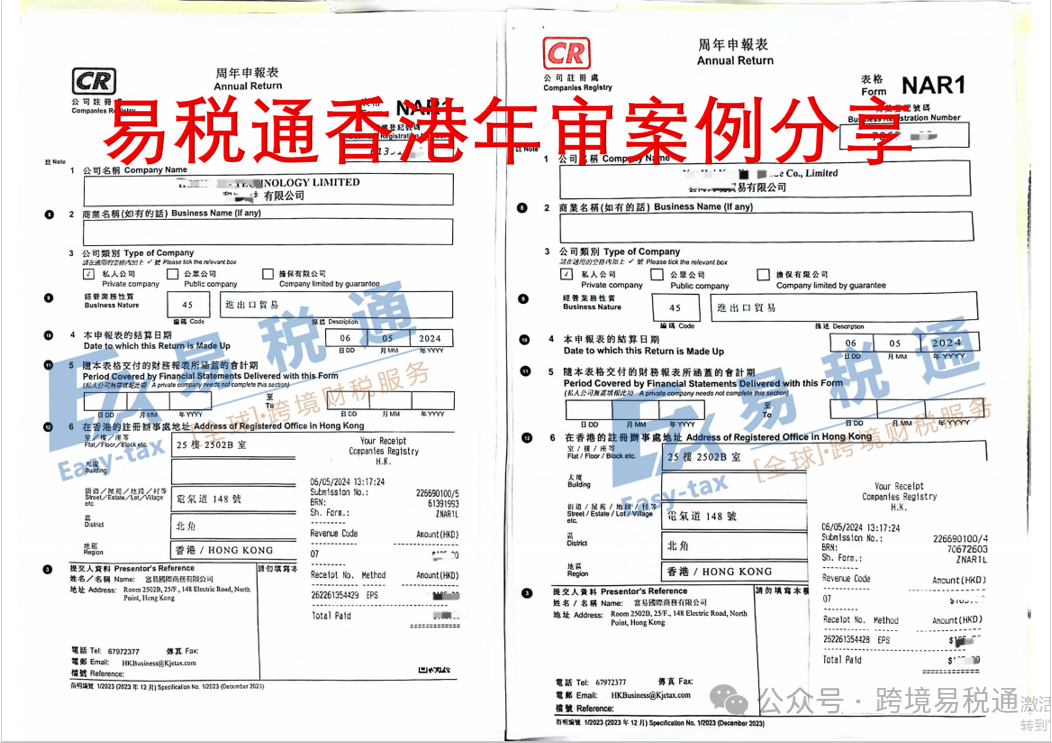
Task: Click month field 05 on left form
Action: click(387, 338)
